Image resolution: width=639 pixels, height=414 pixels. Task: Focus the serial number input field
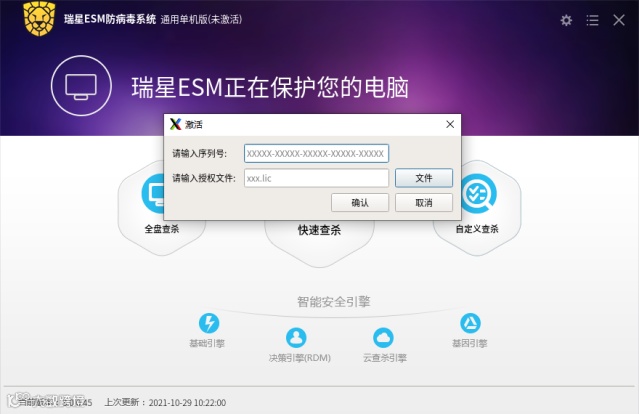(x=316, y=153)
